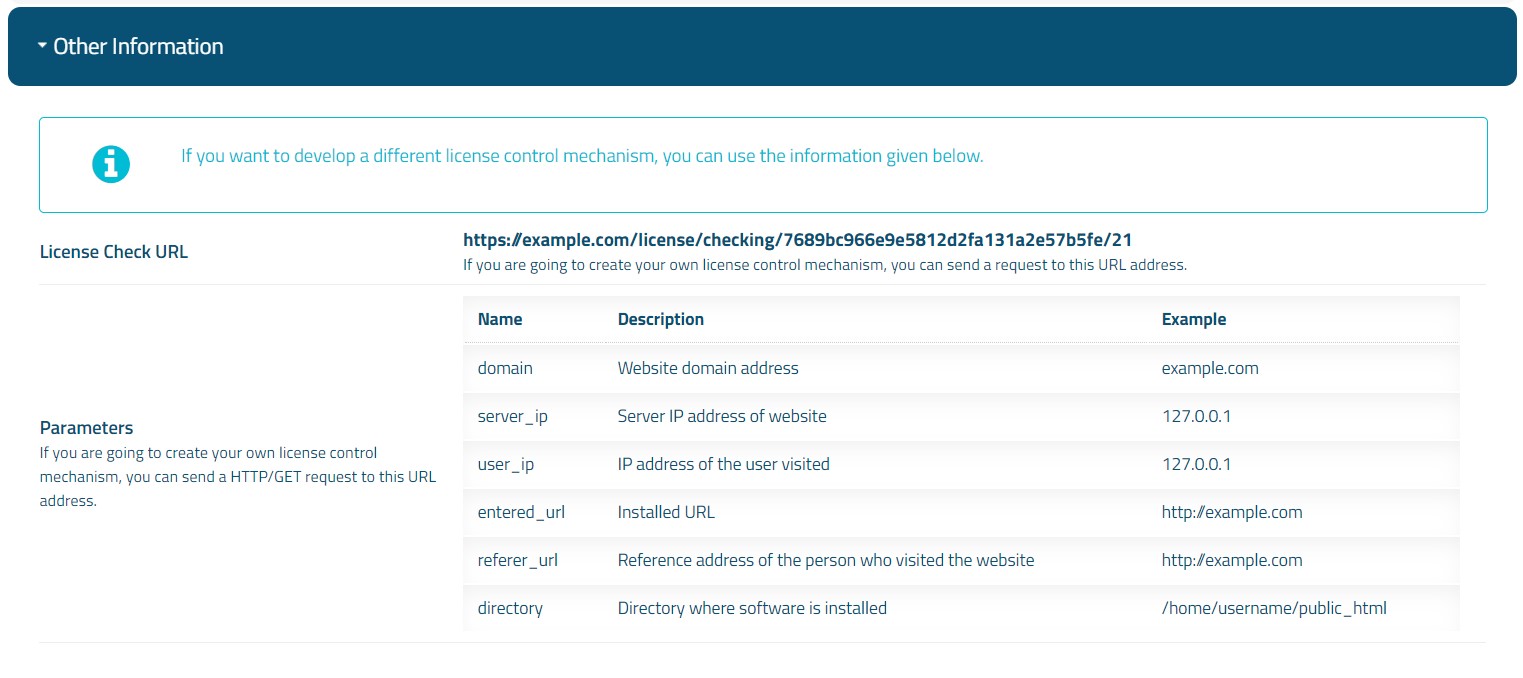
Task: Click 'Directory where software is installed' description
Action: pyautogui.click(x=752, y=608)
